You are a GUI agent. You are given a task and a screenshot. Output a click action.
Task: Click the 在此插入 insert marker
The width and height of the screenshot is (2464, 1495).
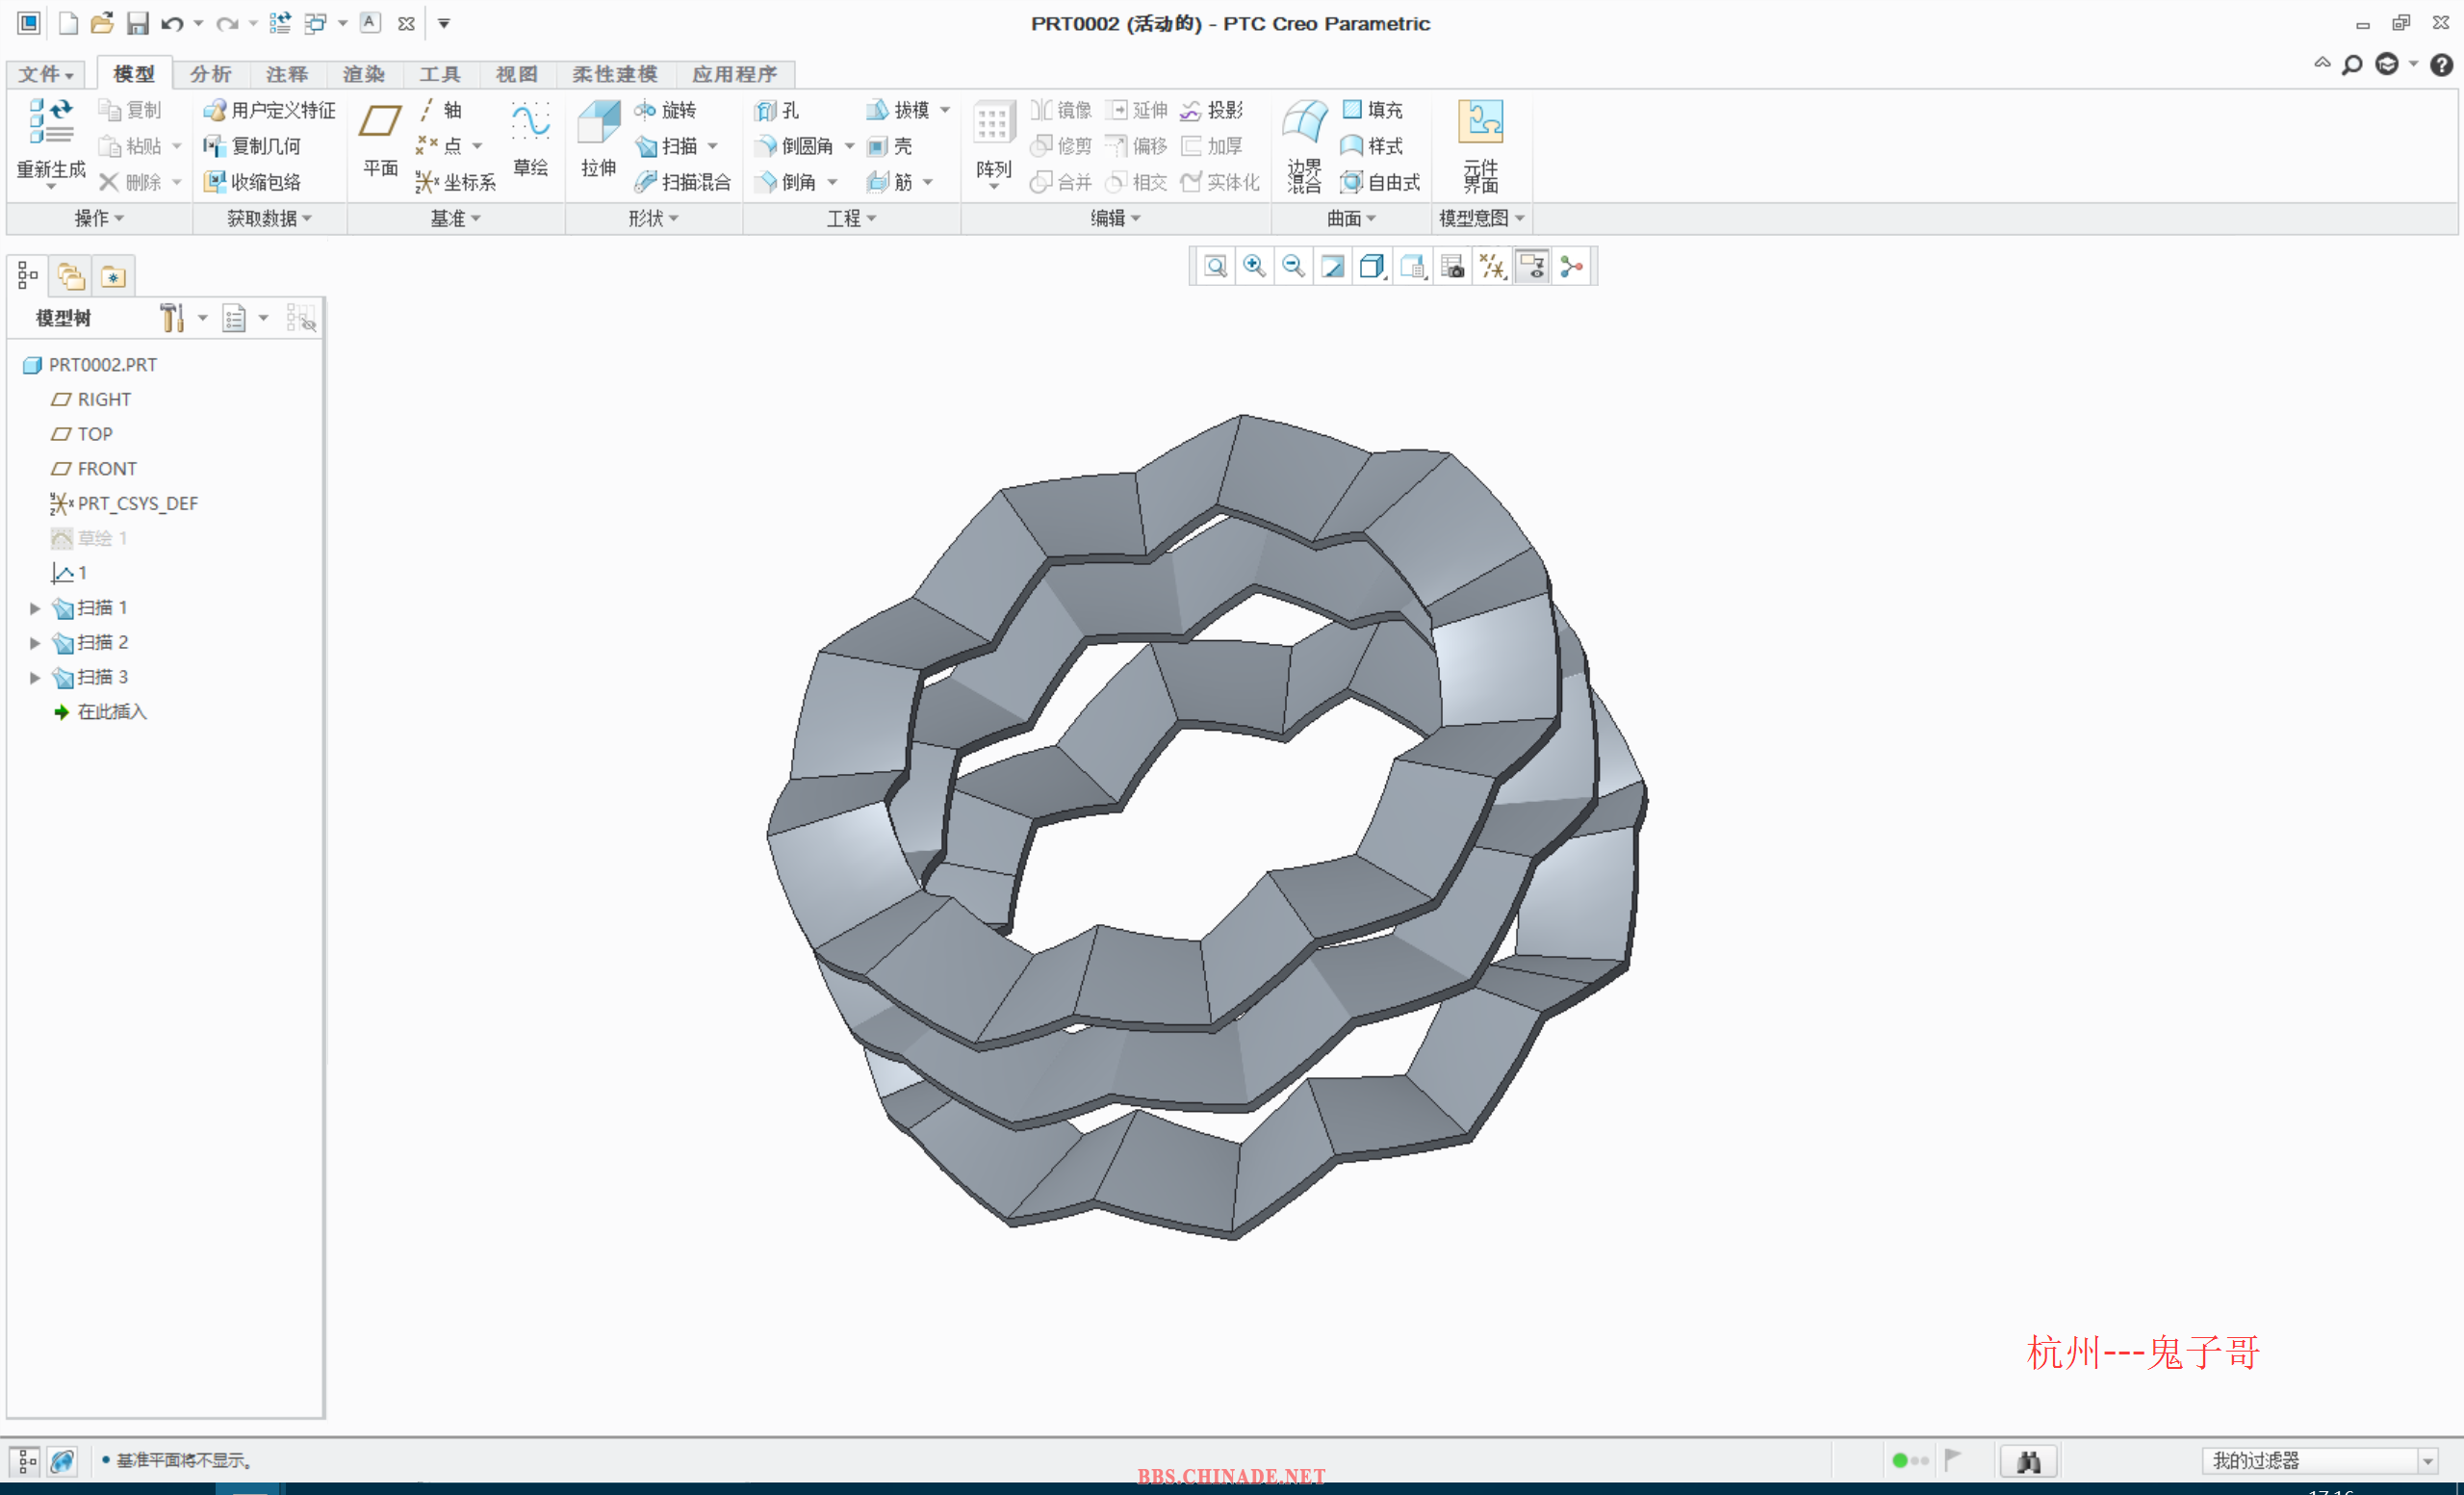click(100, 712)
